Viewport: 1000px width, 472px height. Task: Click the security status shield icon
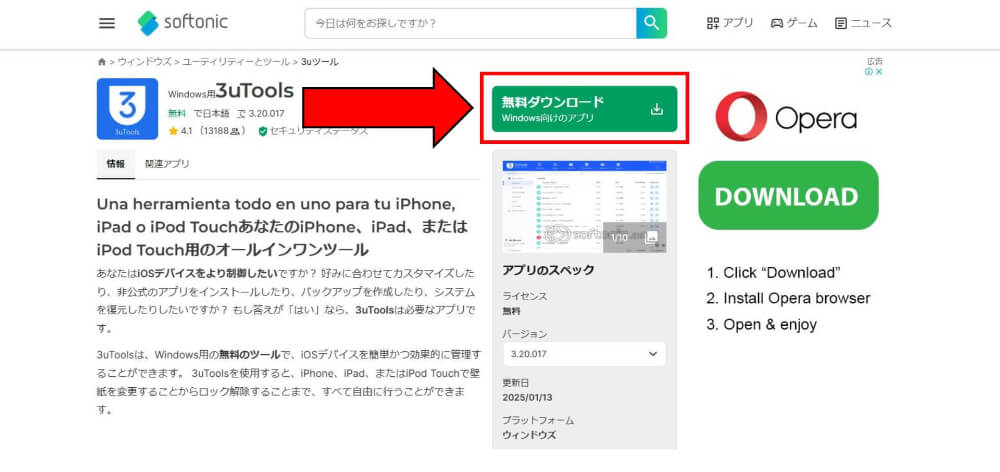click(x=263, y=131)
